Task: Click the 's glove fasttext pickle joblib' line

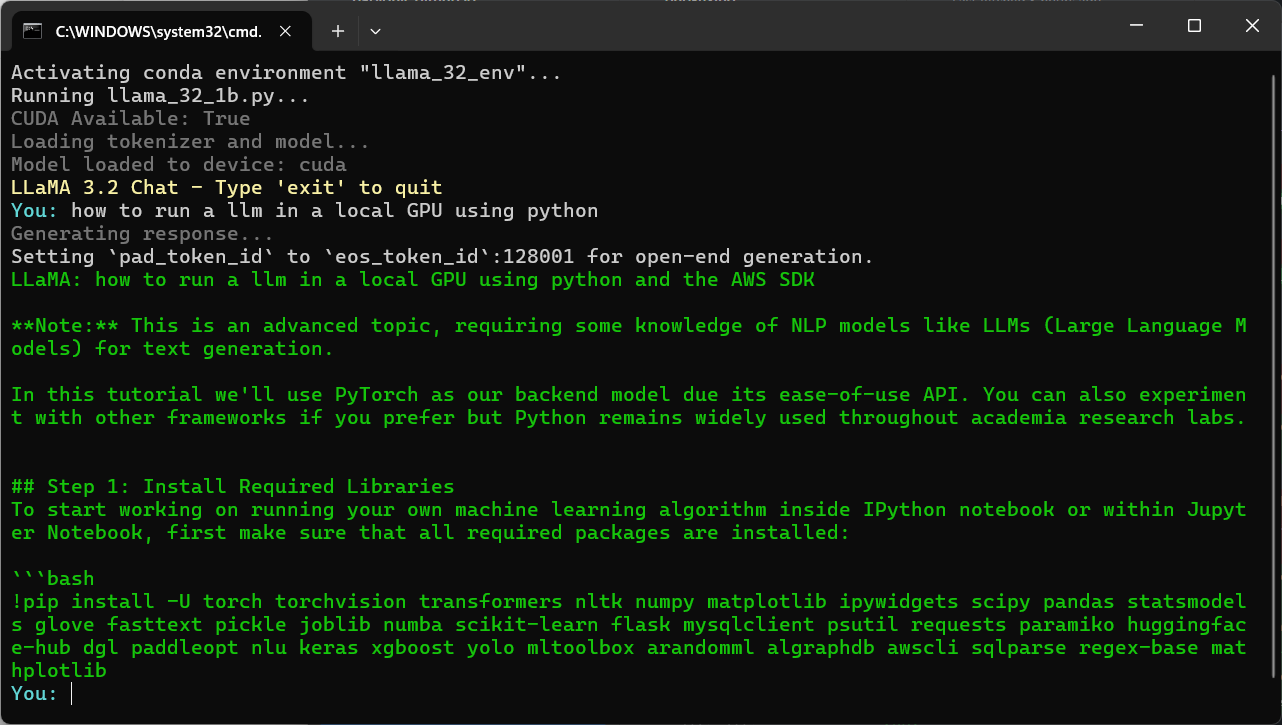Action: click(629, 625)
